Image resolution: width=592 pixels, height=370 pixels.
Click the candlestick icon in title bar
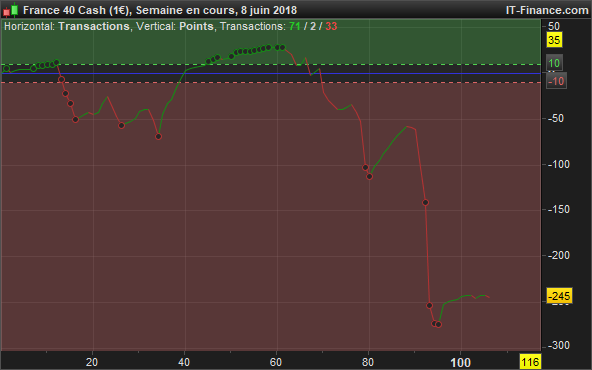(x=11, y=10)
